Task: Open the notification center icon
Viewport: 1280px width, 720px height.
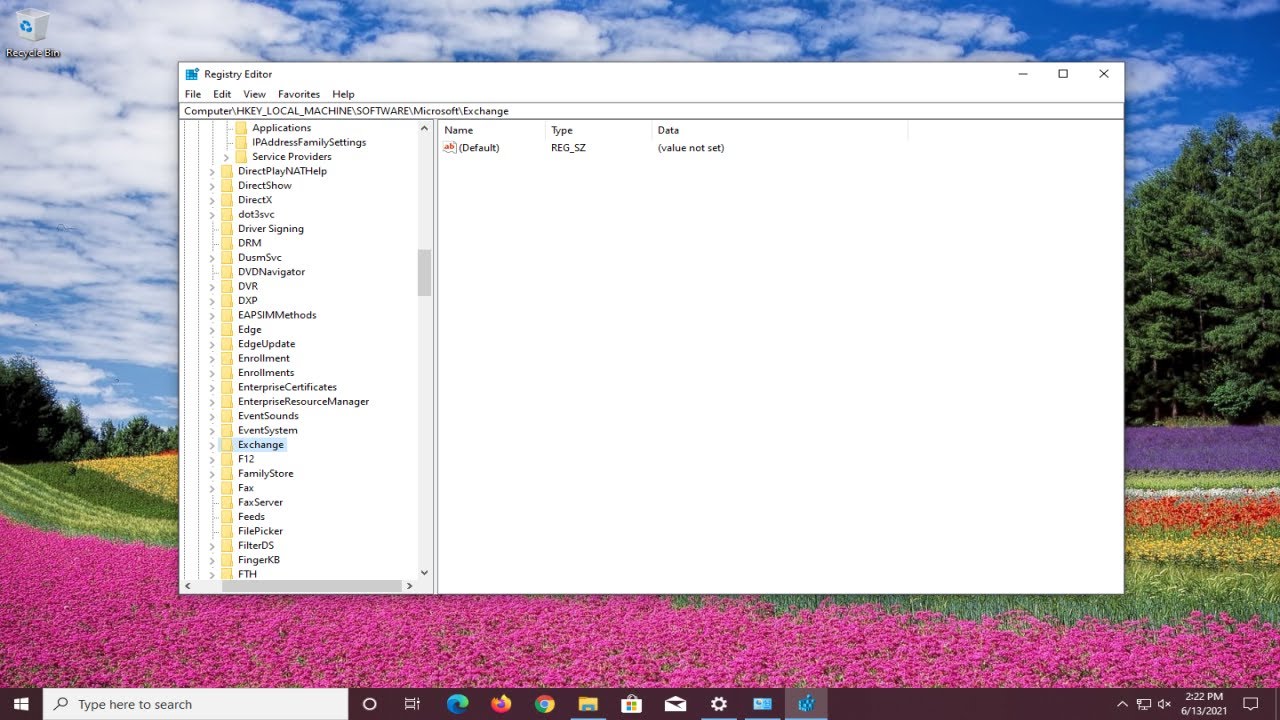Action: tap(1250, 704)
